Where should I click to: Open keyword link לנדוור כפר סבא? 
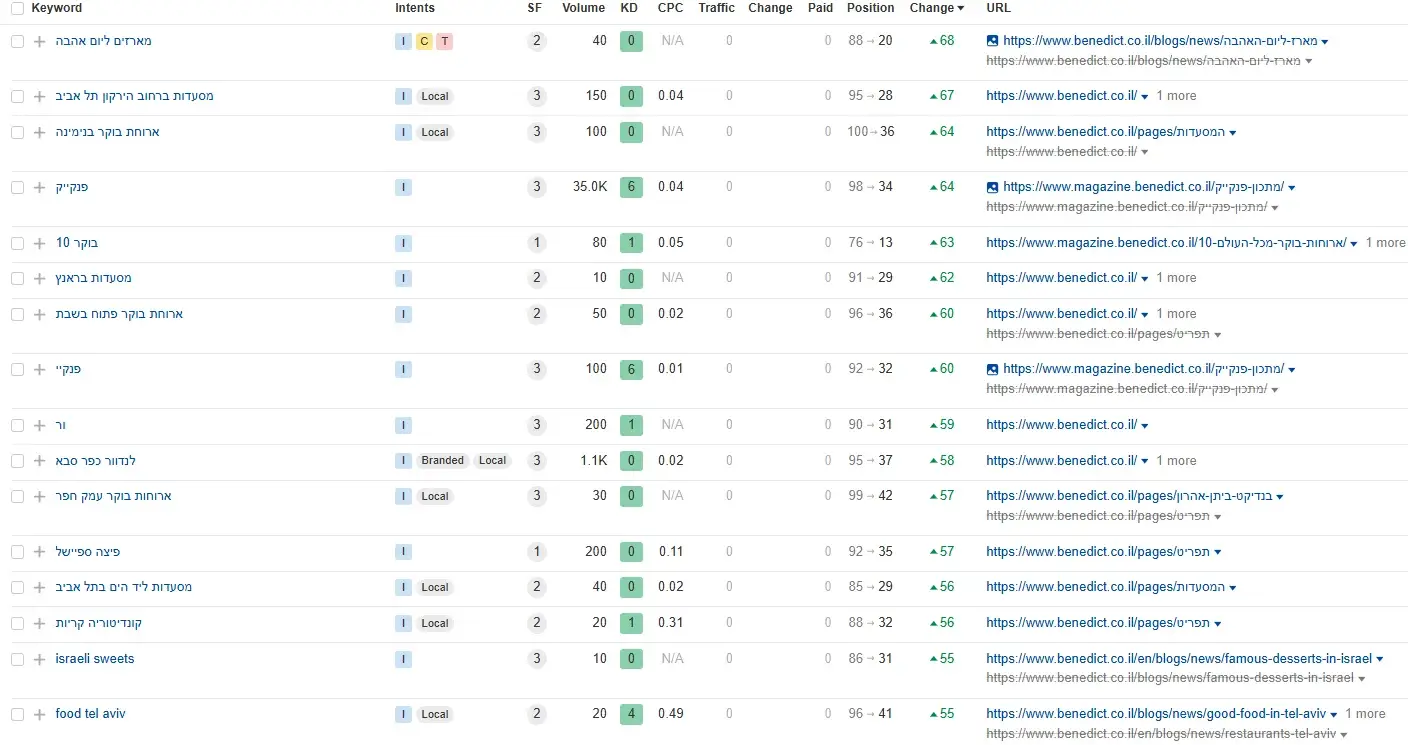(96, 461)
